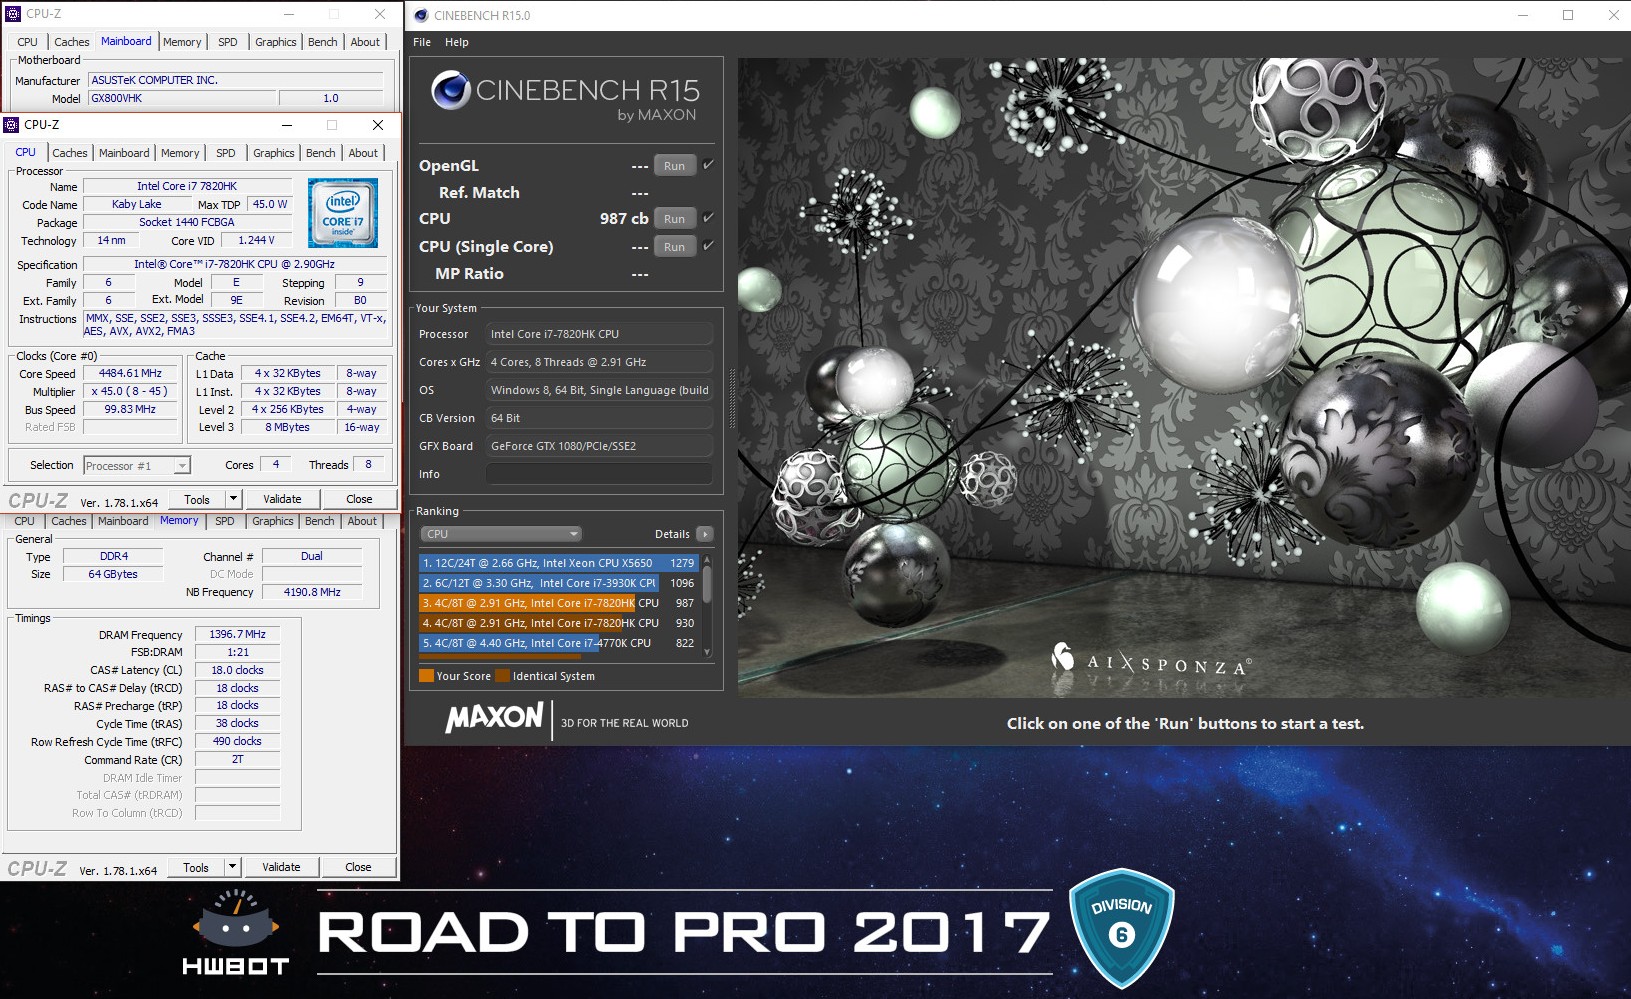1631x999 pixels.
Task: Click the GFX Board field GeForce GTX 1080
Action: pyautogui.click(x=599, y=446)
